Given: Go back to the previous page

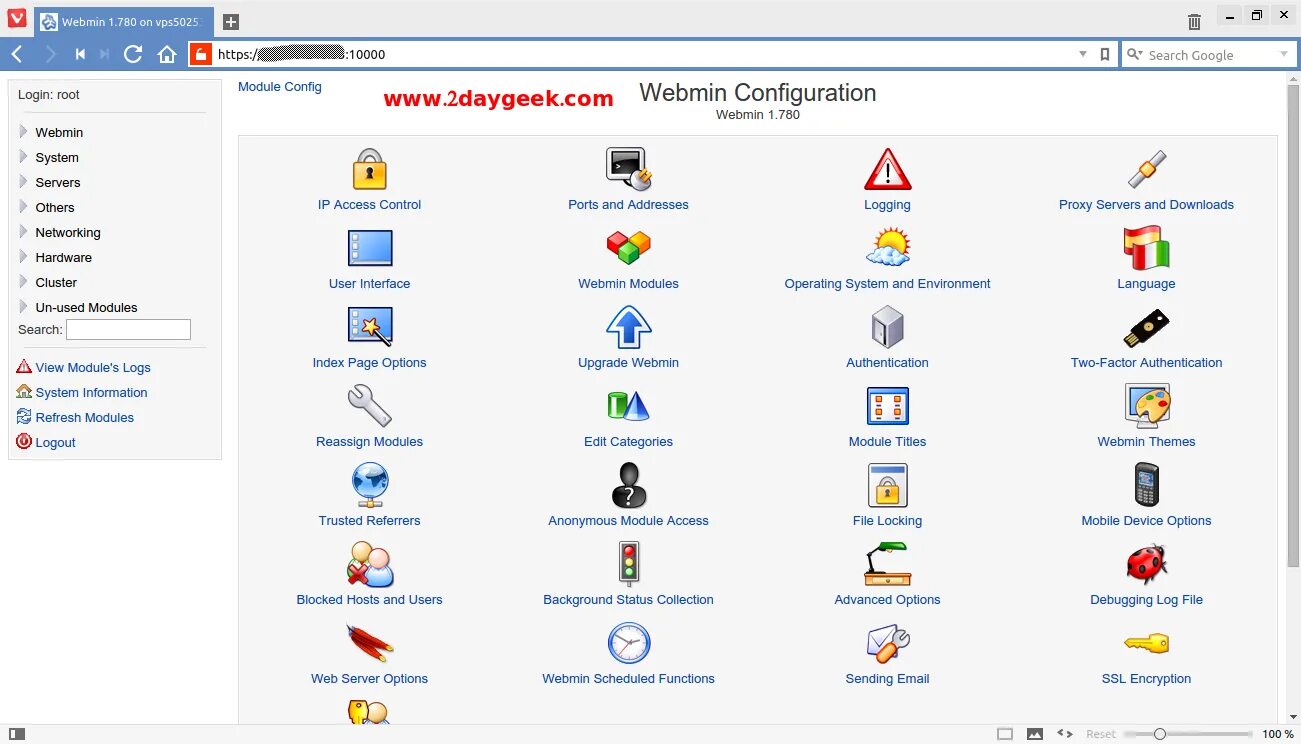Looking at the screenshot, I should (18, 54).
